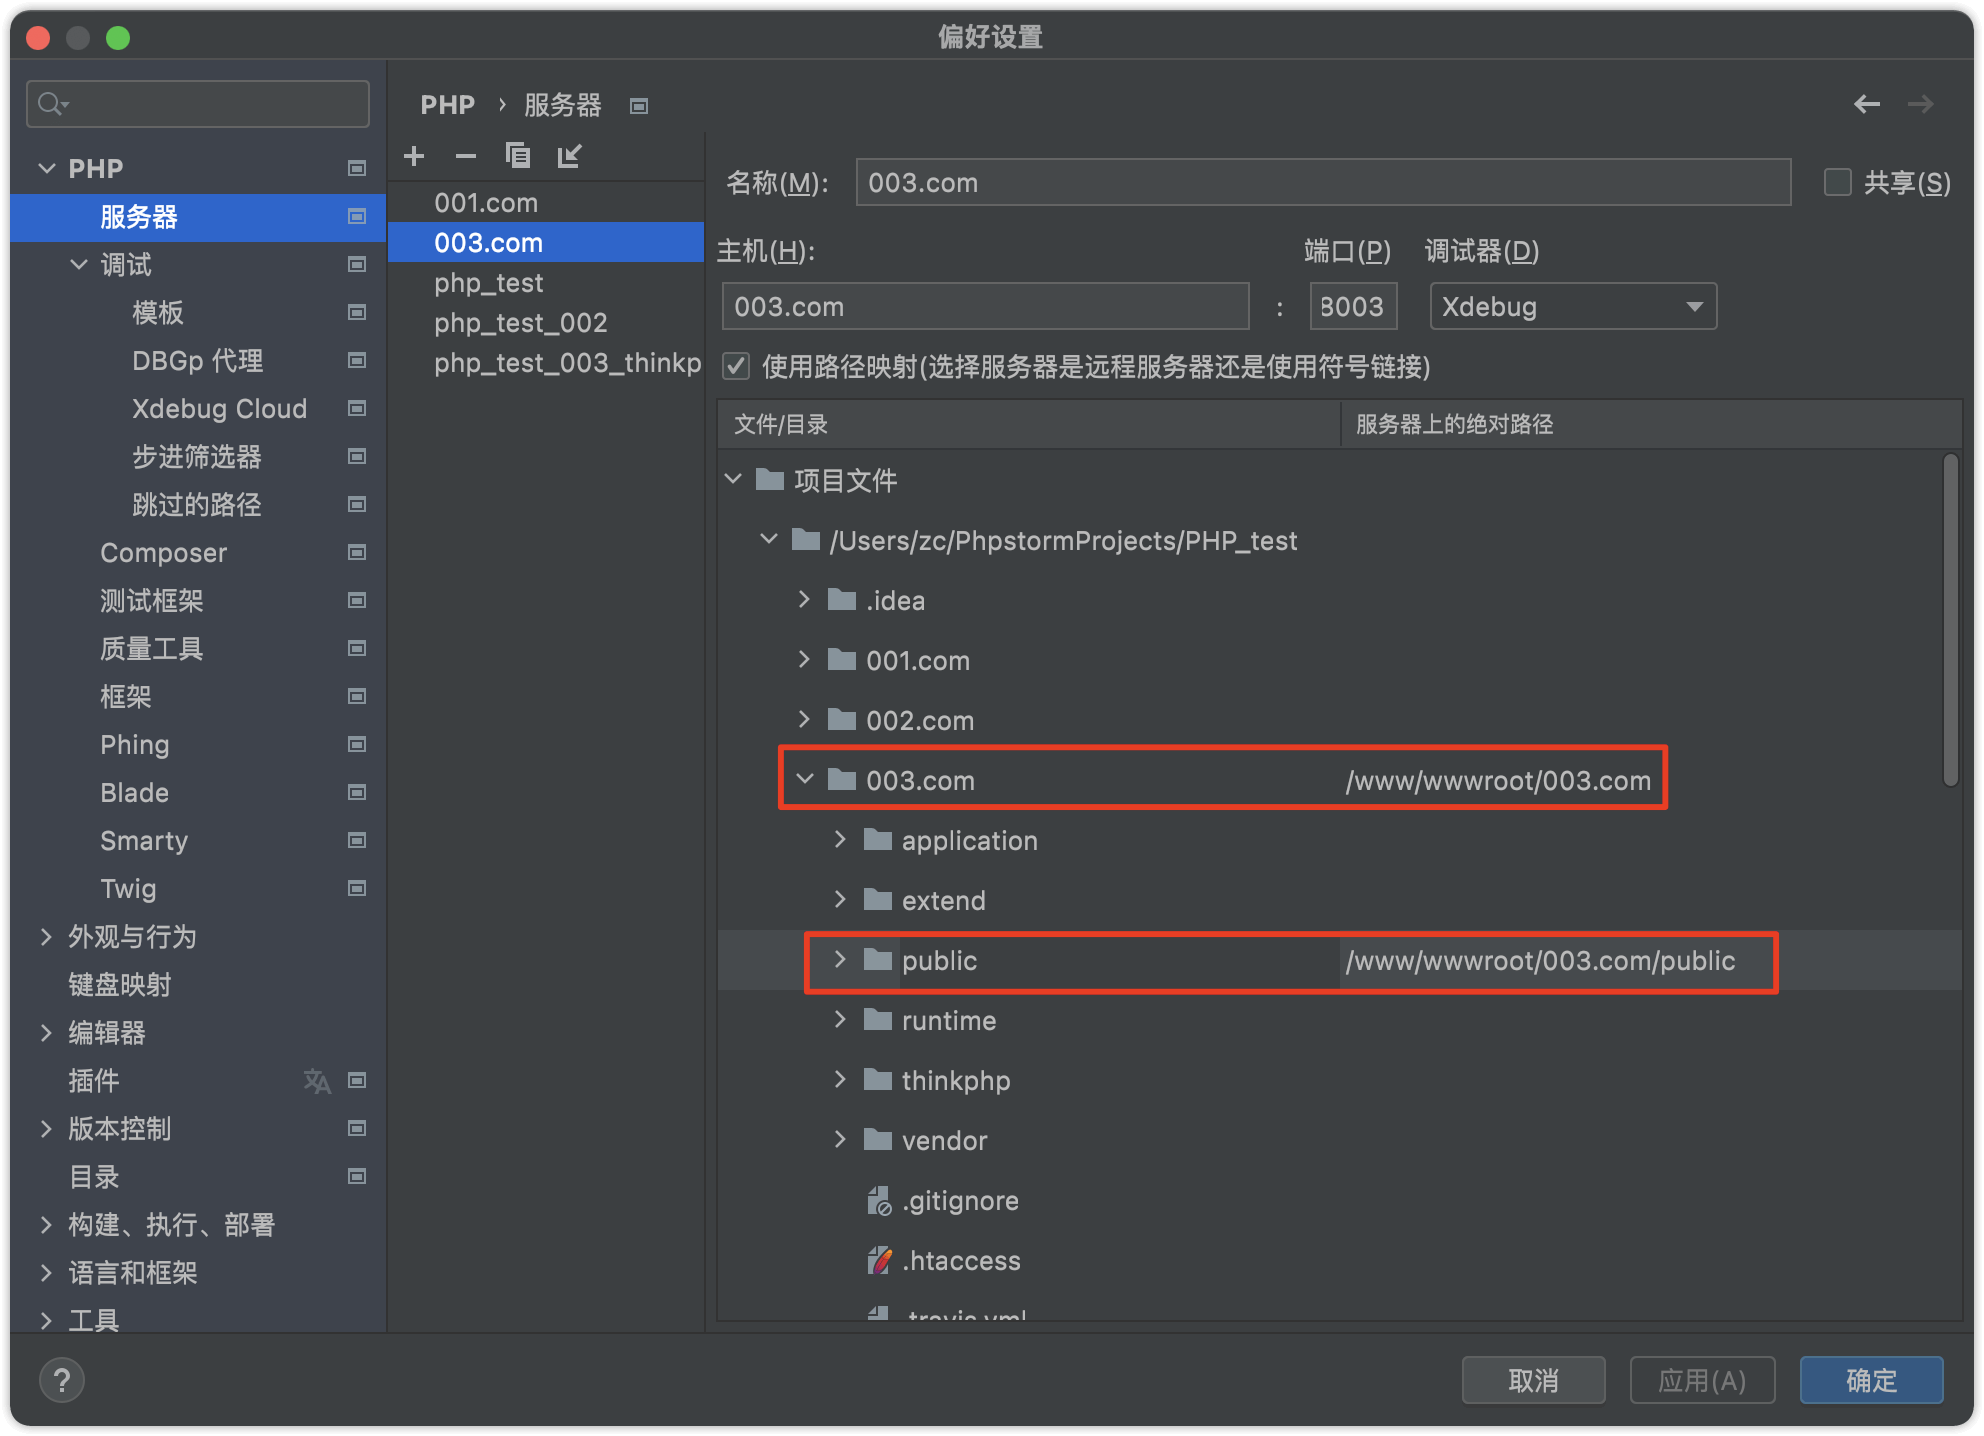Image resolution: width=1984 pixels, height=1436 pixels.
Task: Click the 取消 (Cancel) button
Action: click(1533, 1380)
